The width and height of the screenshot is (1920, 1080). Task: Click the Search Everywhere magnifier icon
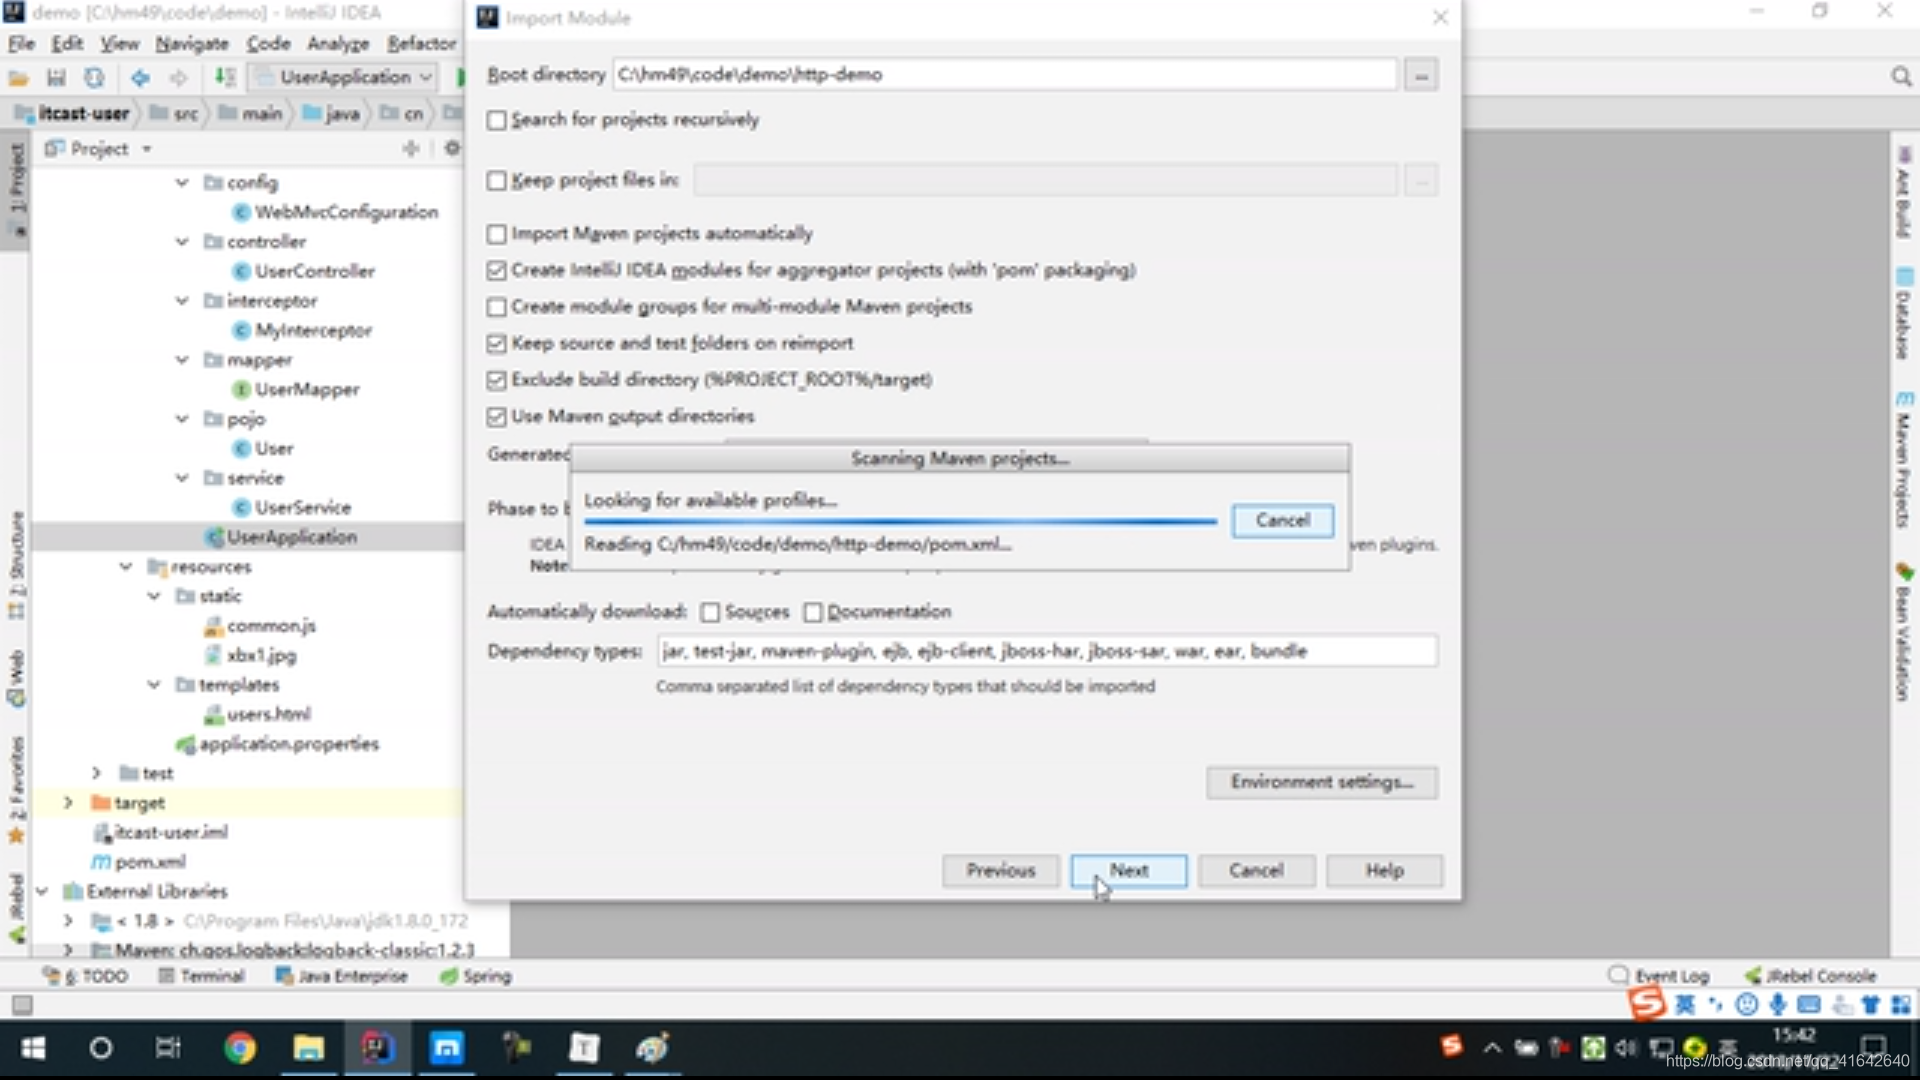coord(1901,77)
